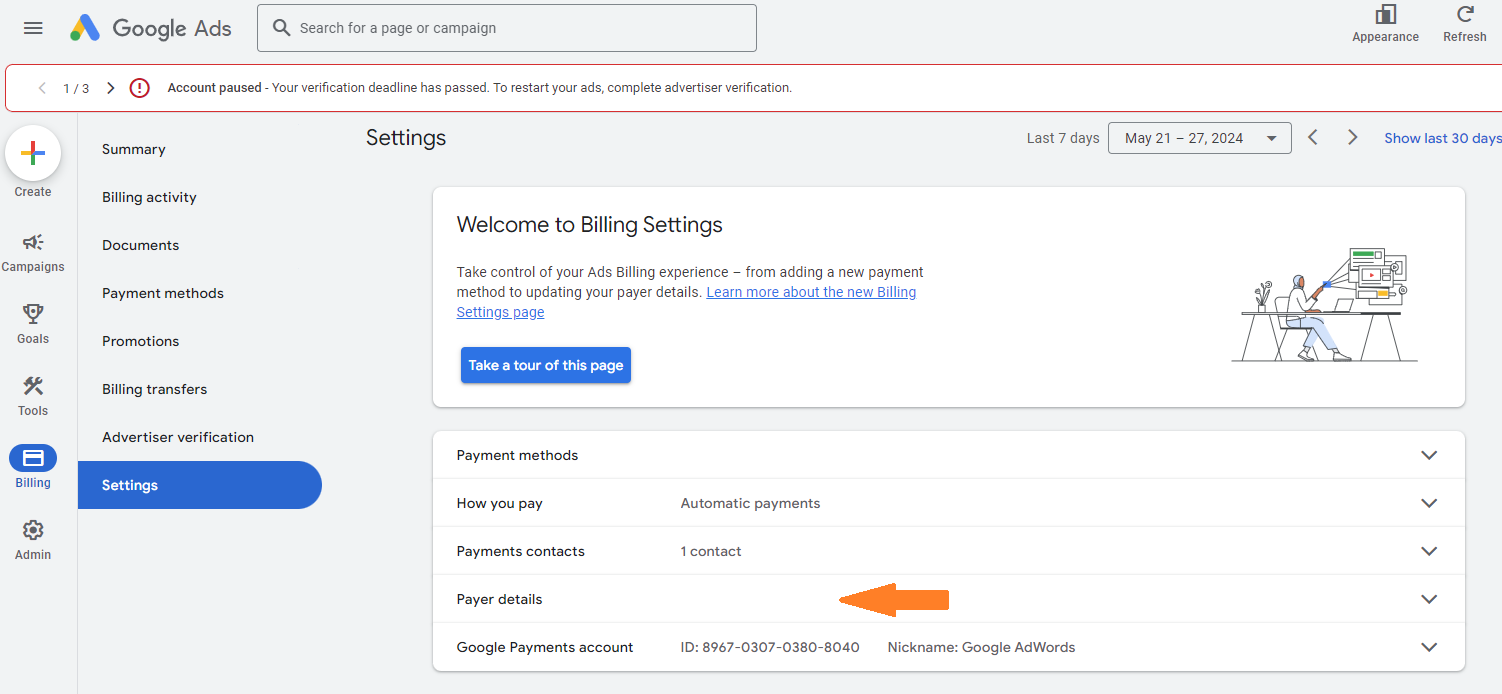The width and height of the screenshot is (1502, 694).
Task: Click the search magnifier icon
Action: (282, 28)
